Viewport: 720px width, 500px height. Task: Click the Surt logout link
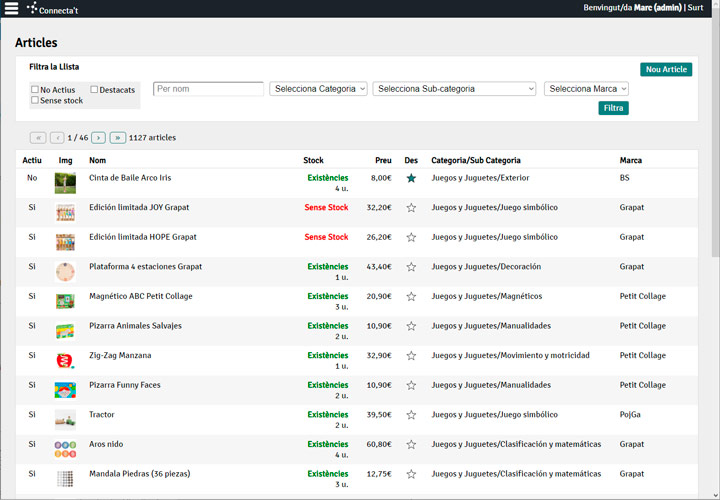point(695,8)
